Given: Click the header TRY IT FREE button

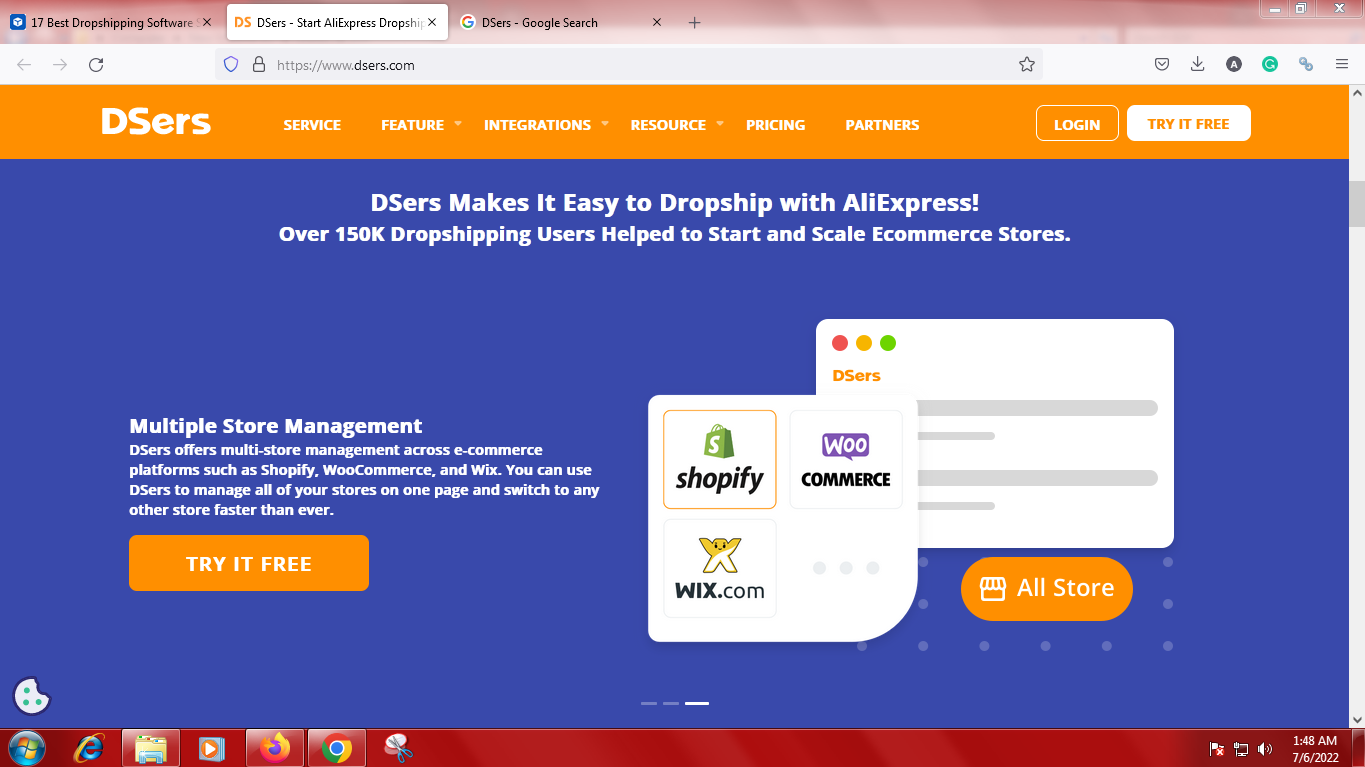Looking at the screenshot, I should pyautogui.click(x=1188, y=123).
